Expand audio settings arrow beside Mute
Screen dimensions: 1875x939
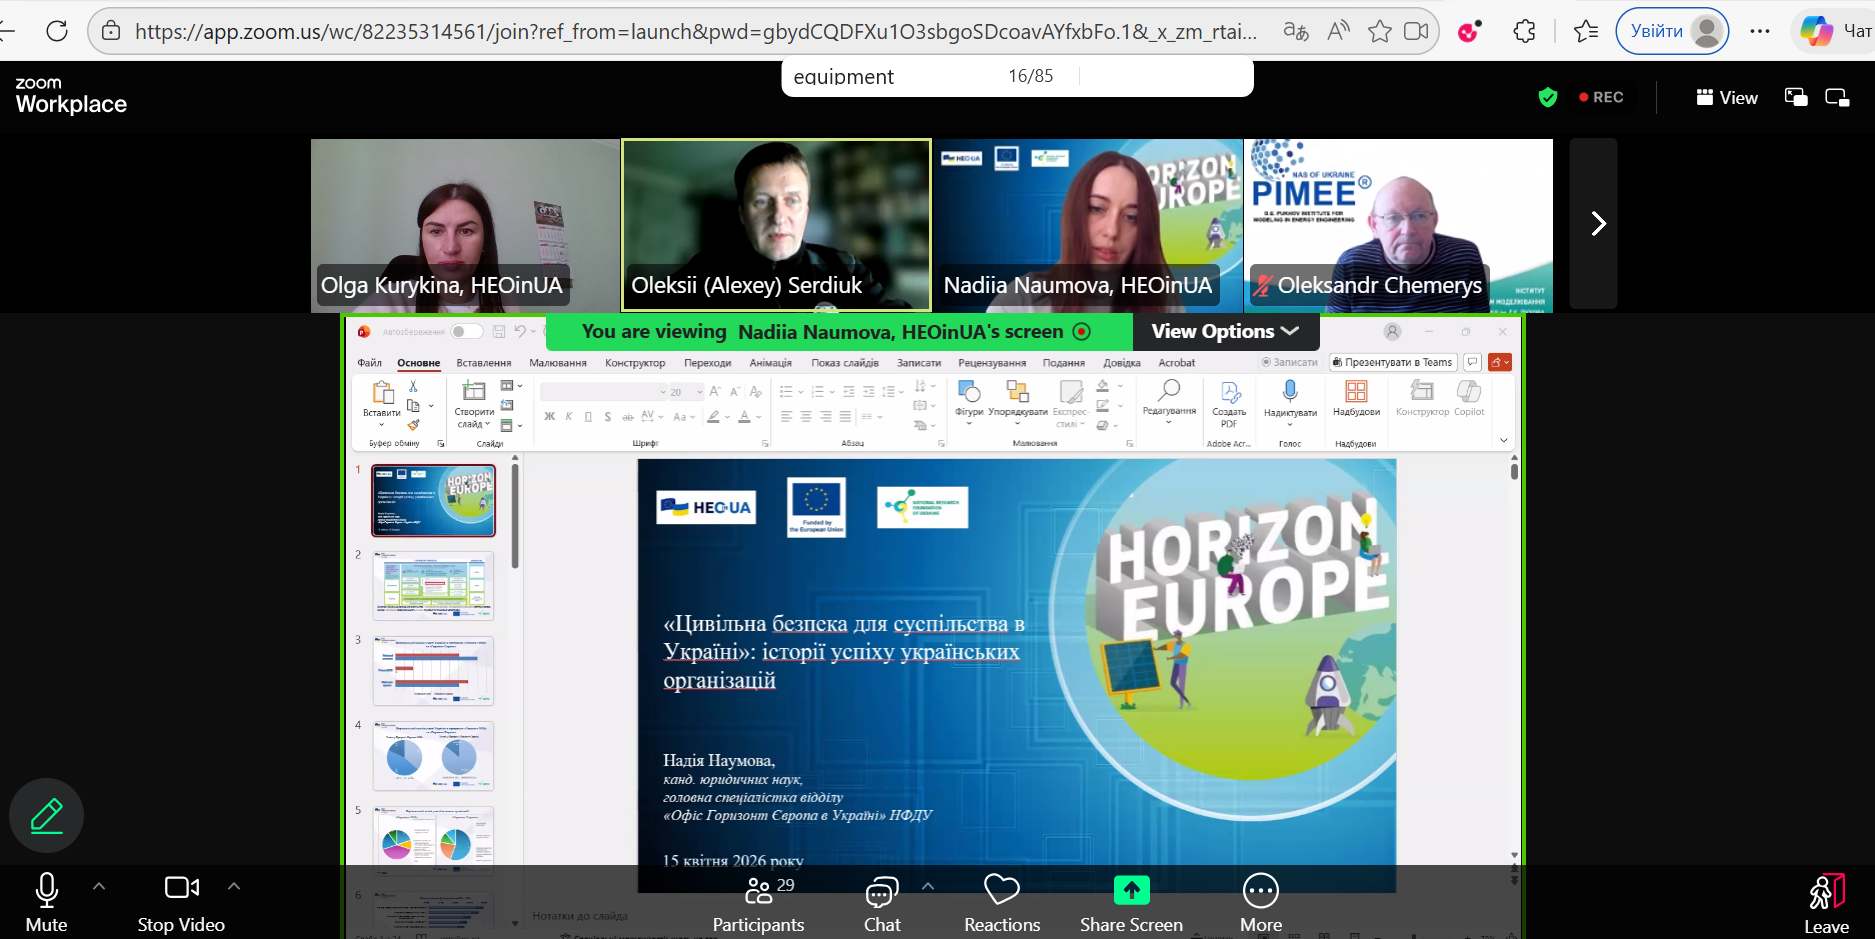(x=99, y=886)
